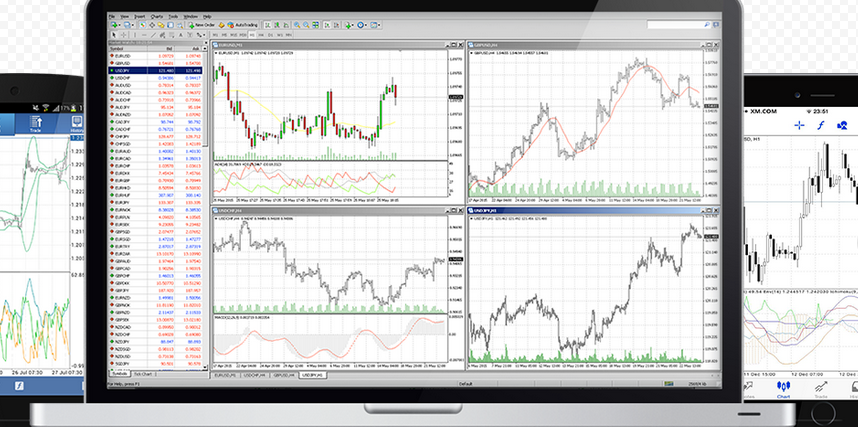Click the Templates icon
Viewport: 858px width, 427px height.
tap(374, 25)
